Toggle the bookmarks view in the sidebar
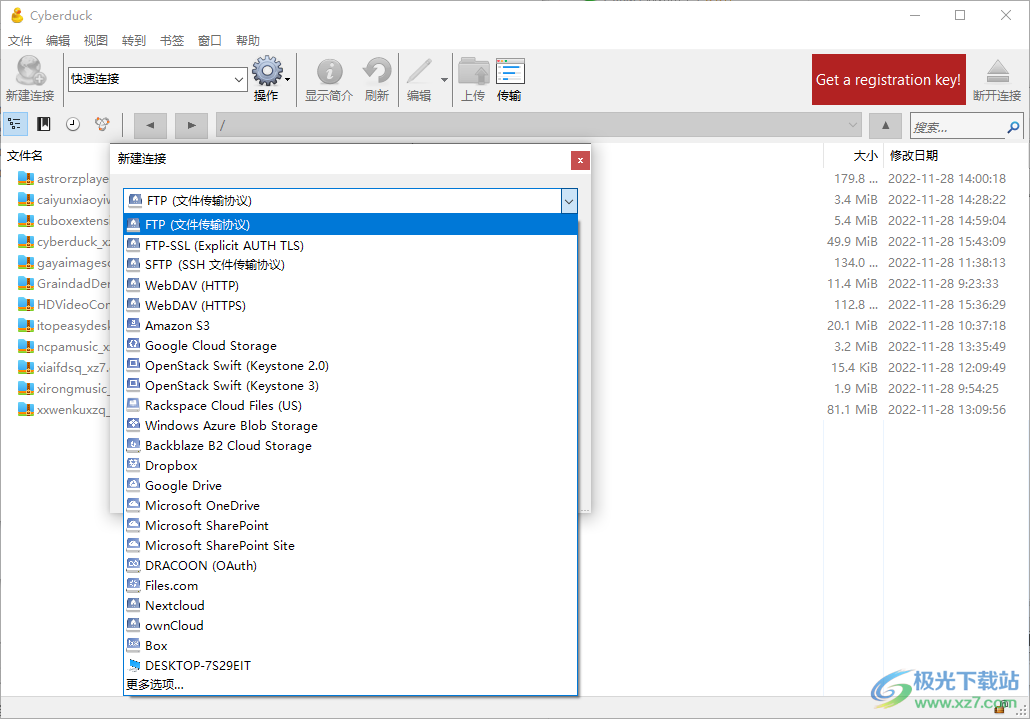 (x=42, y=124)
